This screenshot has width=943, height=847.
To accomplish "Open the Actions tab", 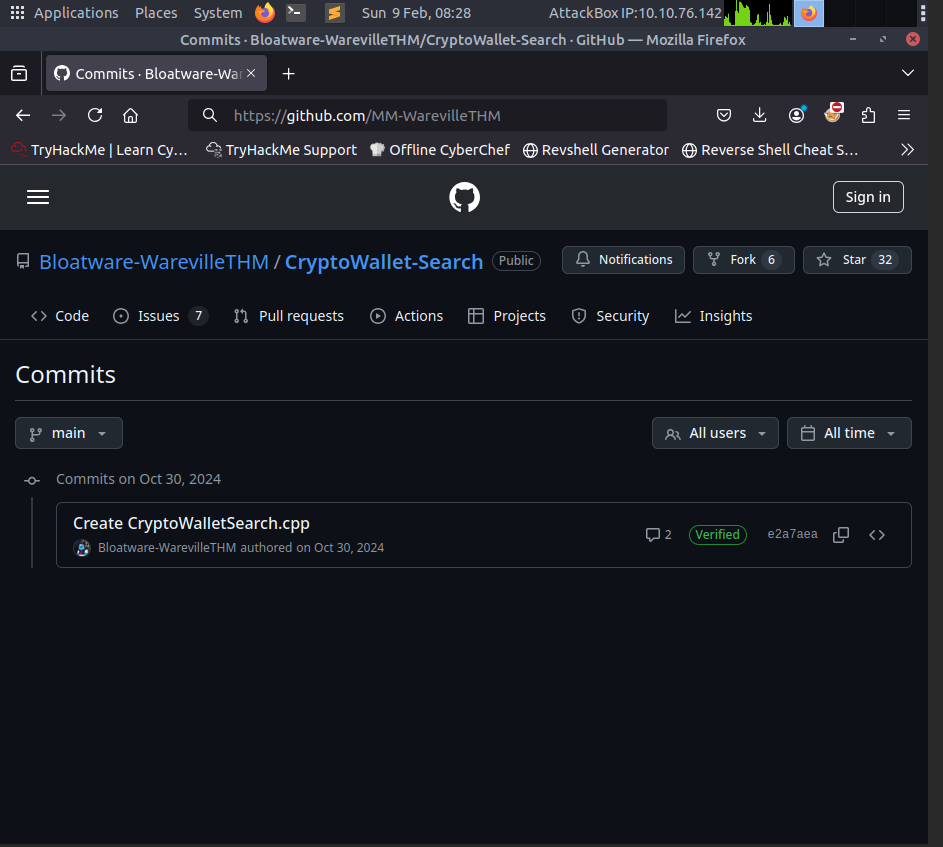I will click(x=407, y=316).
